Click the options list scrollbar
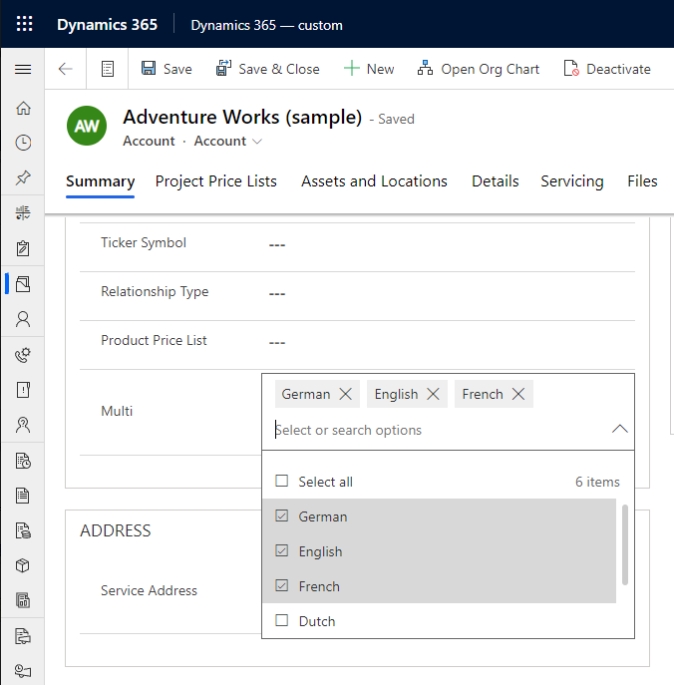The width and height of the screenshot is (674, 685). (x=625, y=545)
